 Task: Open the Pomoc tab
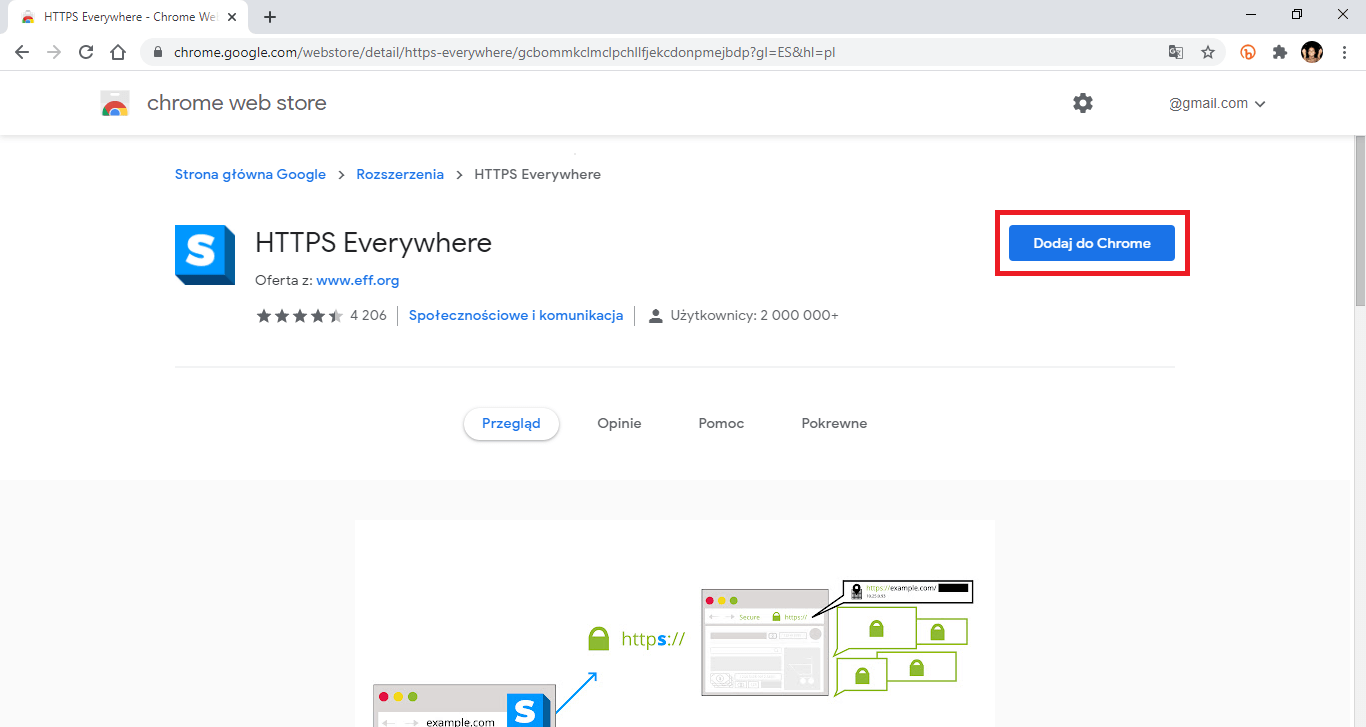tap(721, 423)
